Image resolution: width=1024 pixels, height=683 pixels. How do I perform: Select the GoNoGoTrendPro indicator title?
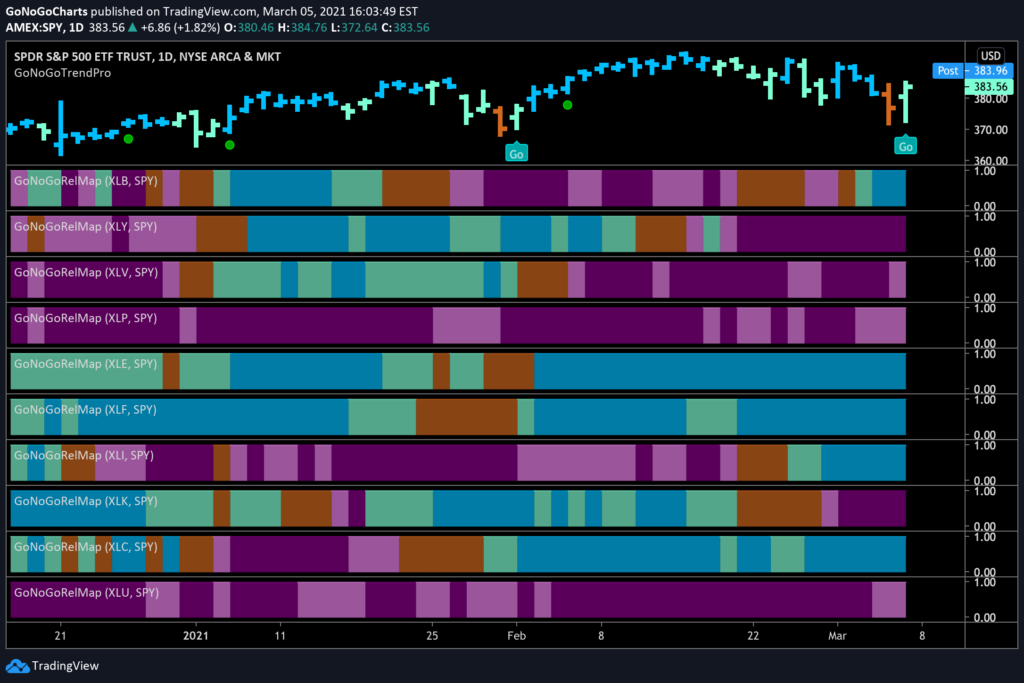click(x=63, y=73)
